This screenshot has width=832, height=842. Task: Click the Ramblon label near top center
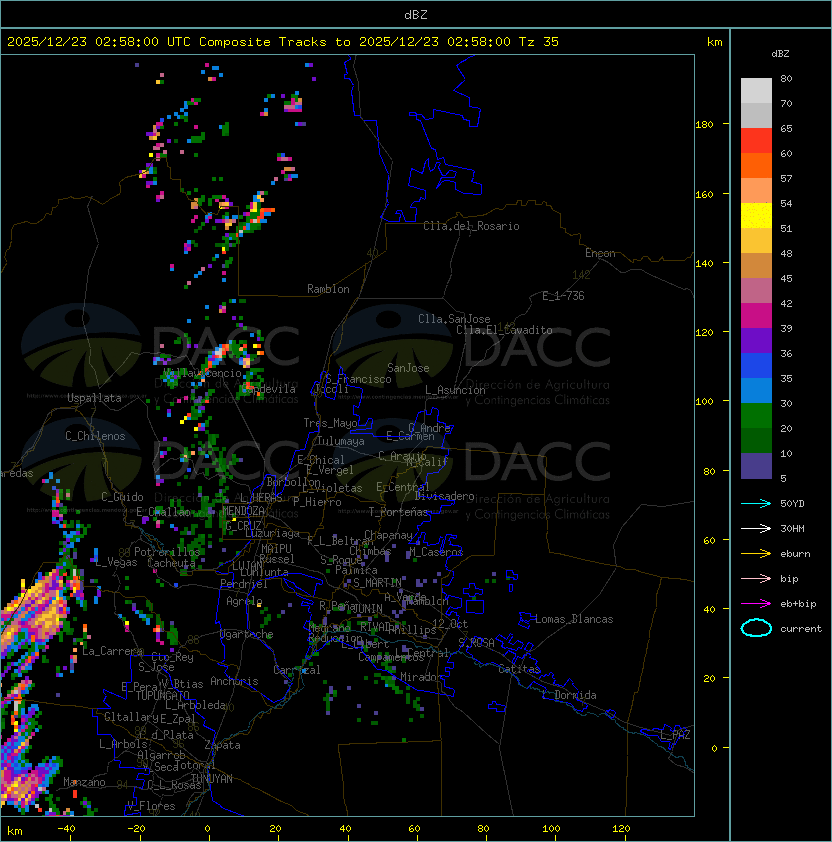(328, 289)
